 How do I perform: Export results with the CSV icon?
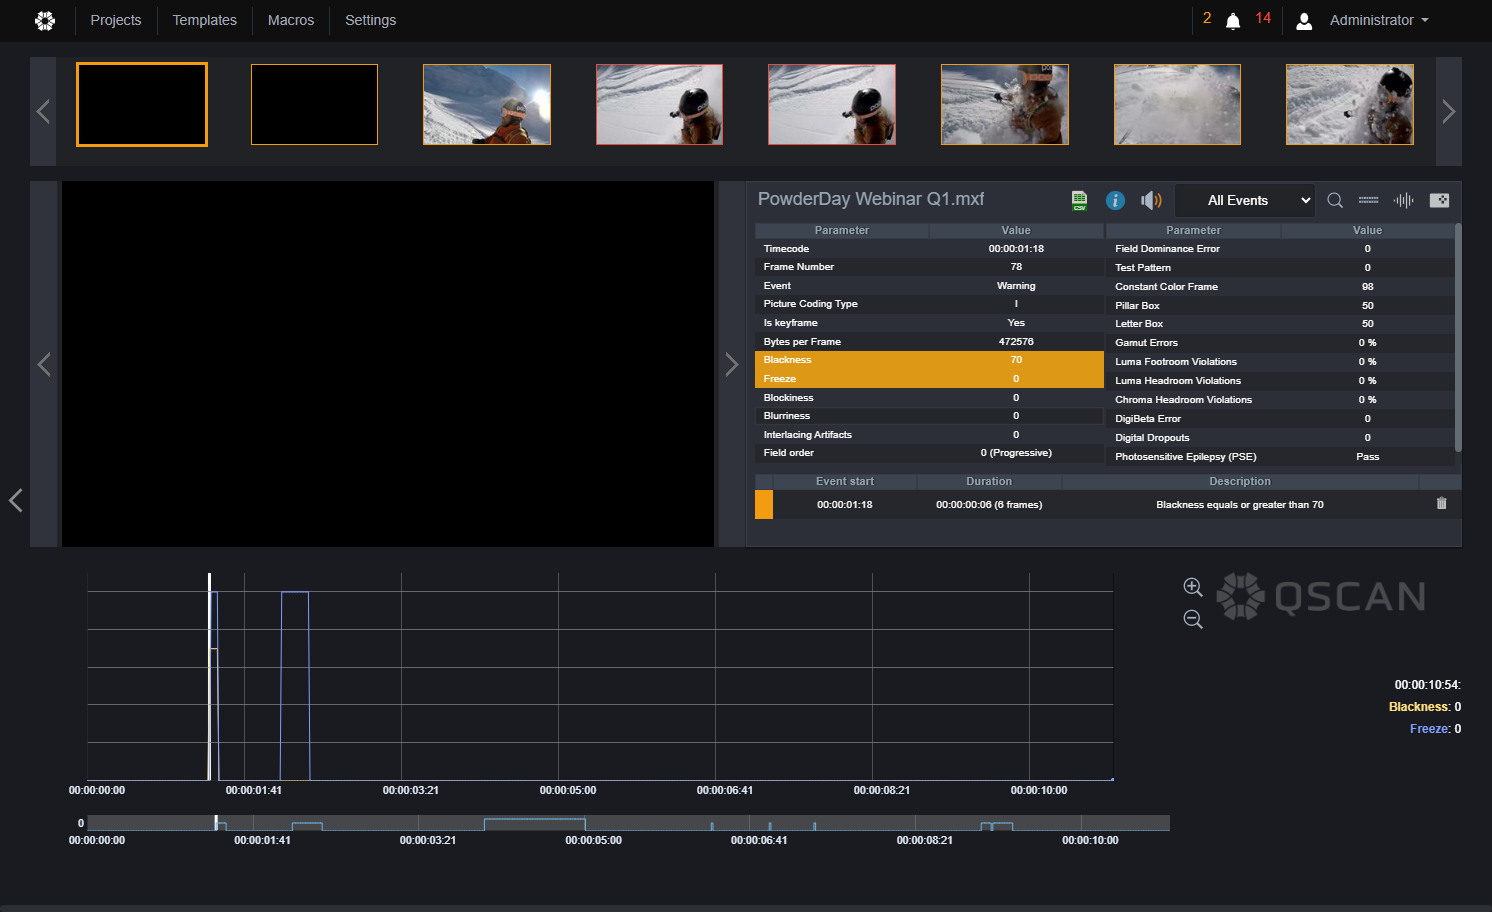1079,200
